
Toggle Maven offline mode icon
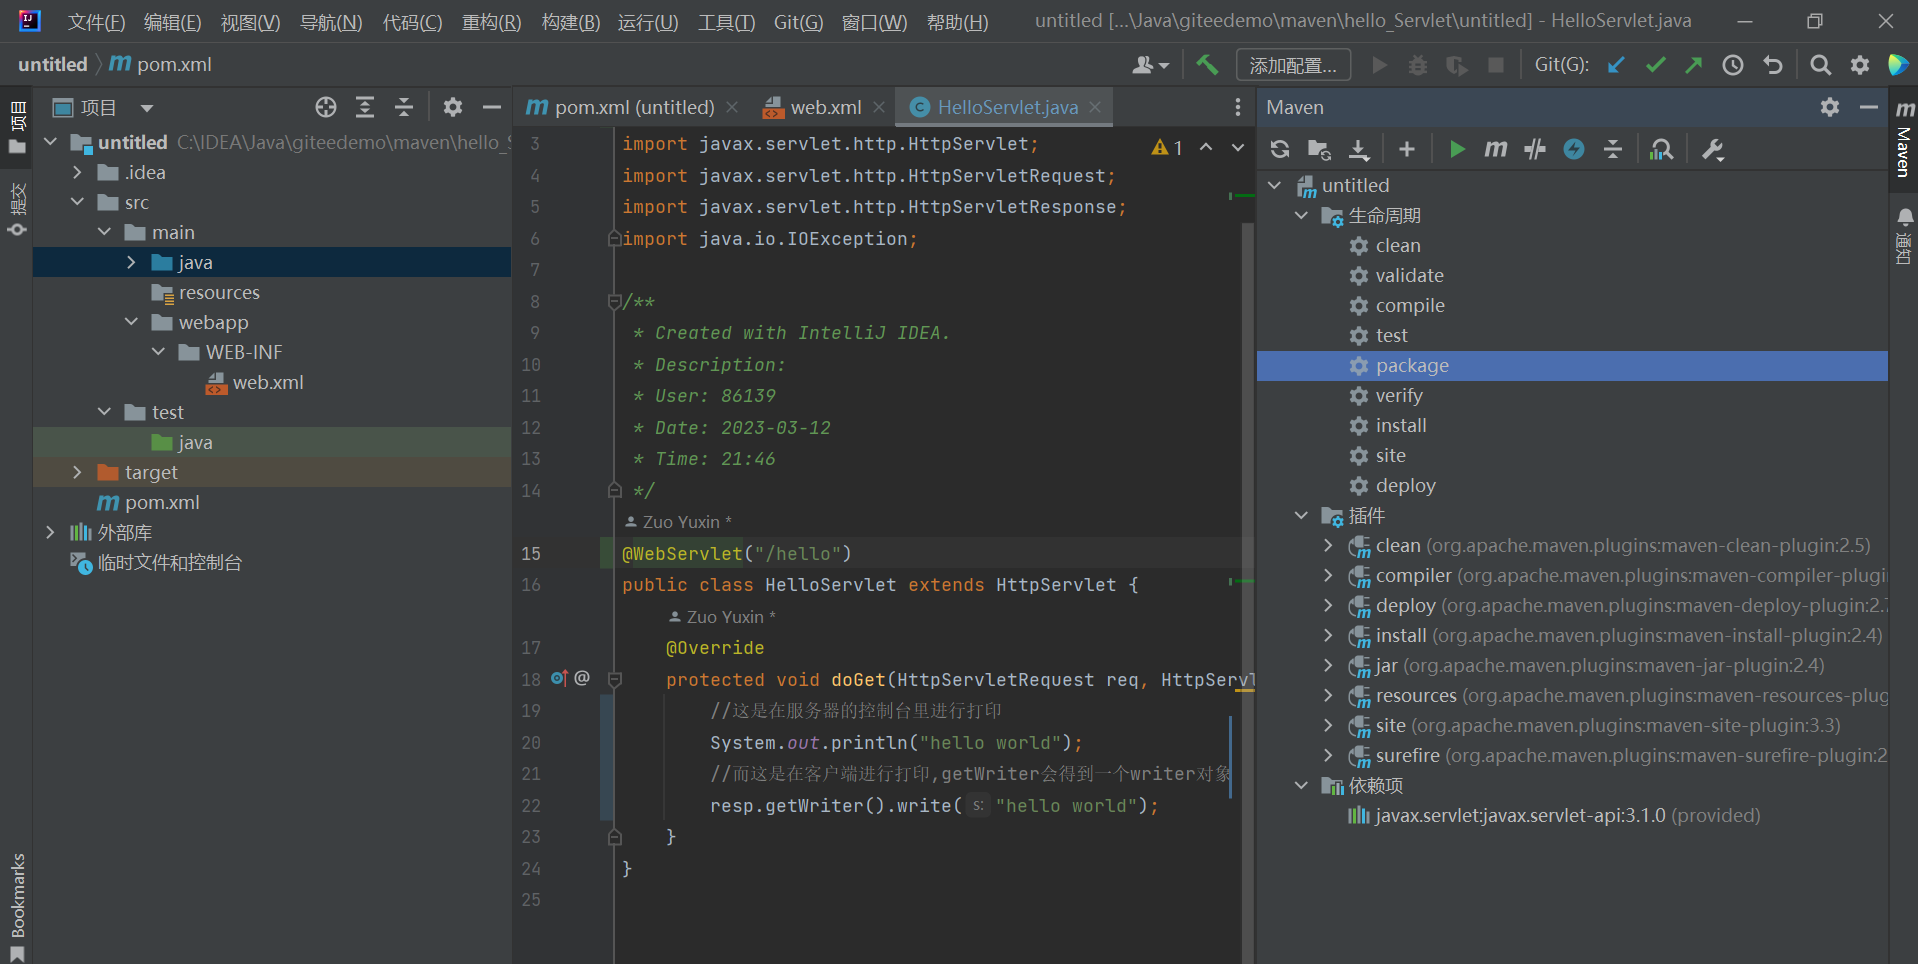point(1535,150)
